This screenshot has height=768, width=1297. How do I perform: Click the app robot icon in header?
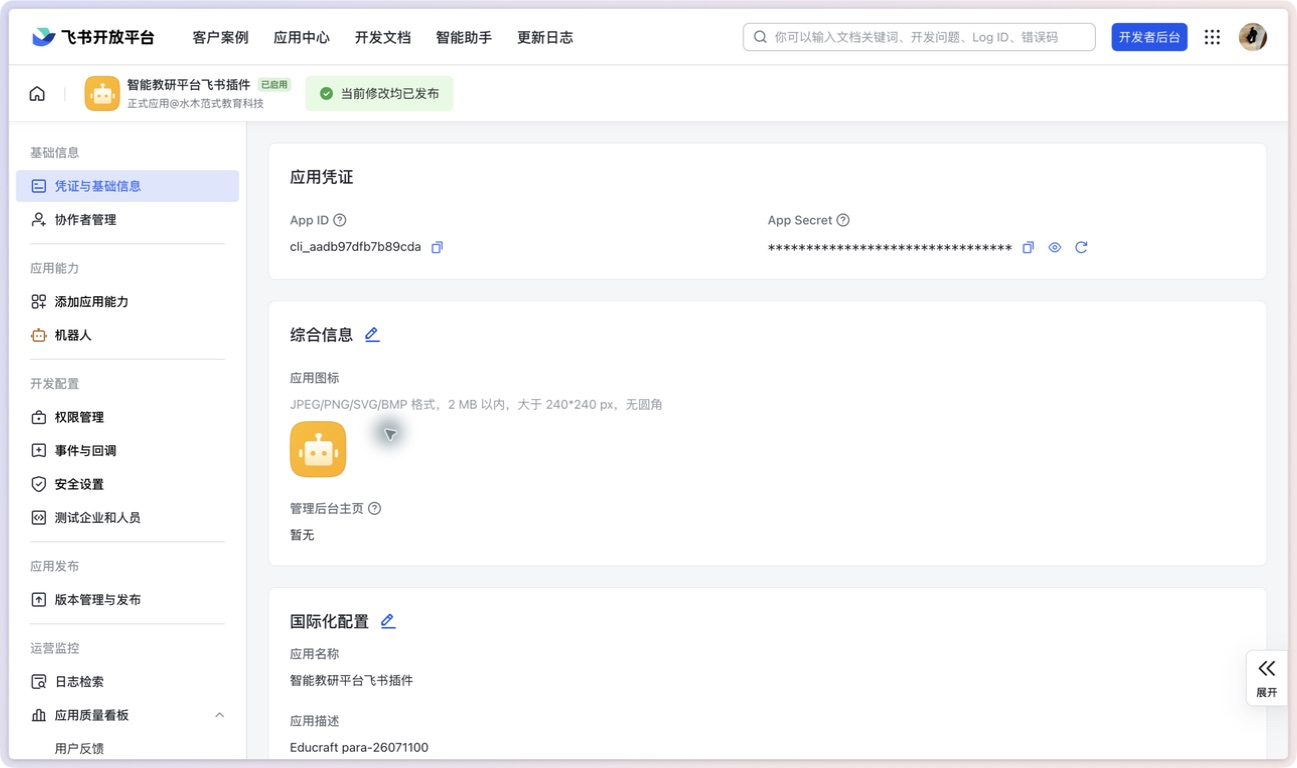coord(102,94)
